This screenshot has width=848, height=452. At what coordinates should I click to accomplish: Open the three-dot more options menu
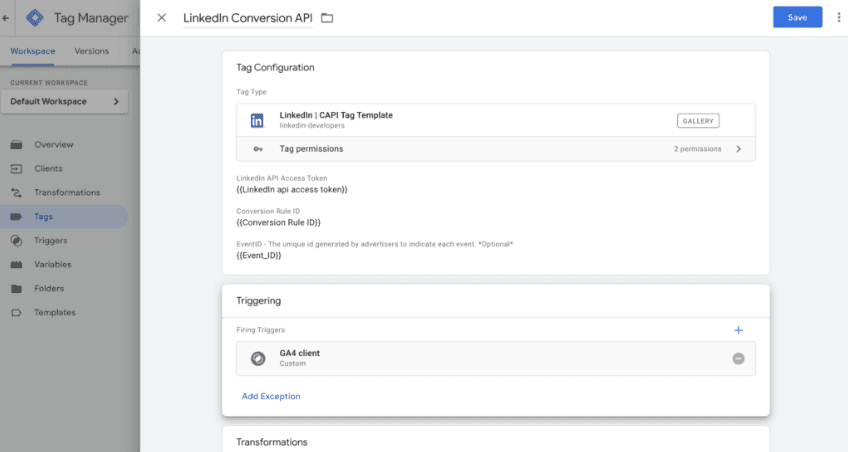pyautogui.click(x=839, y=17)
